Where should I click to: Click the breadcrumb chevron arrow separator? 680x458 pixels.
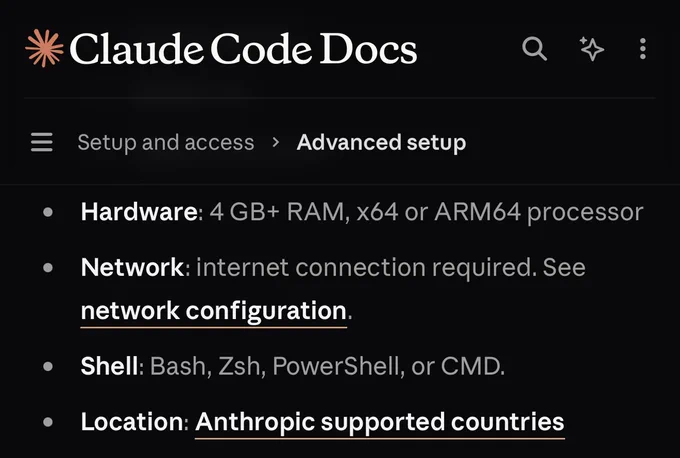(x=275, y=142)
